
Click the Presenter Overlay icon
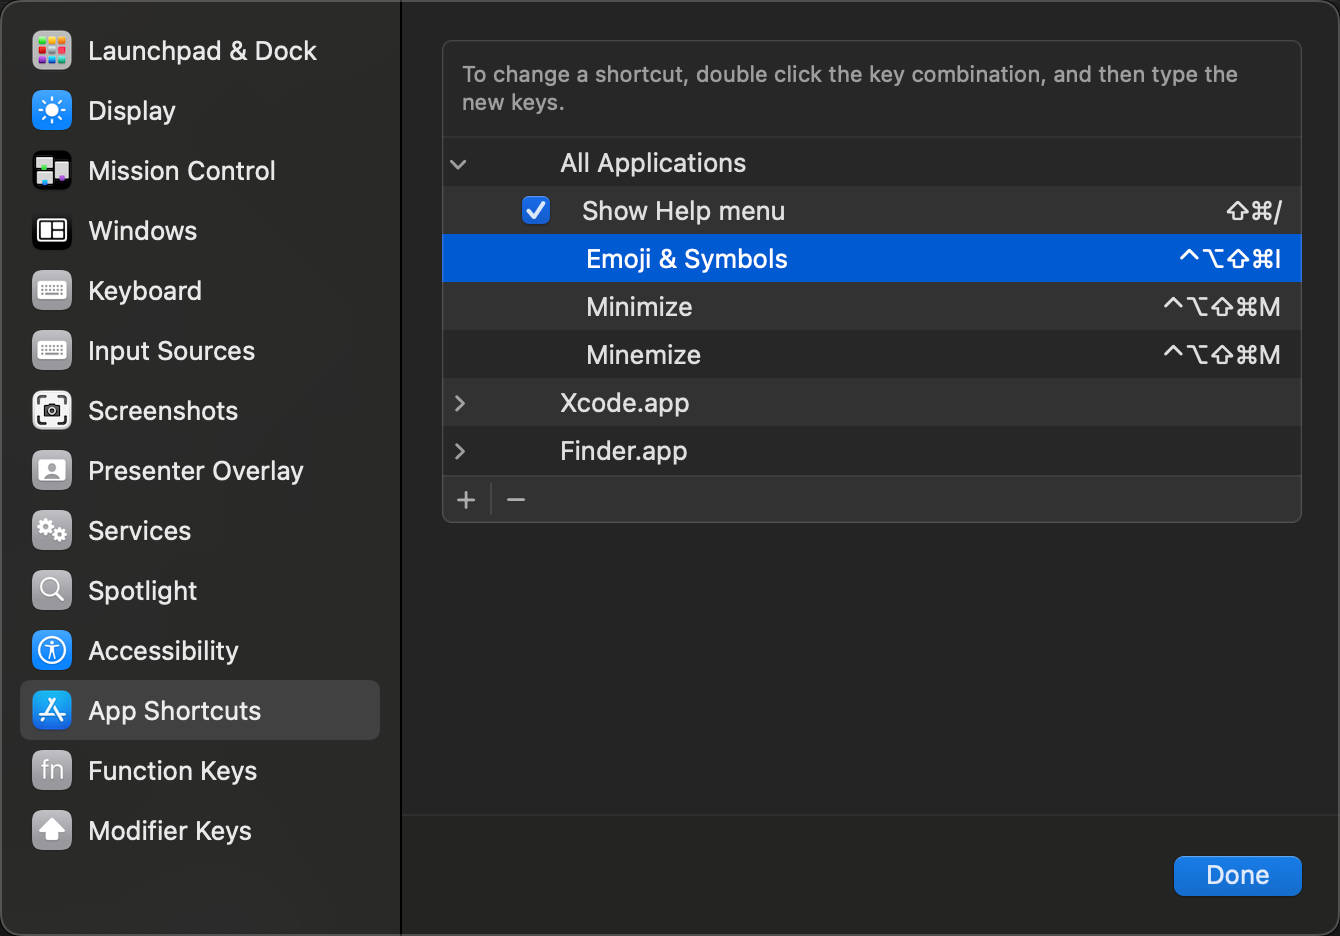pos(52,471)
